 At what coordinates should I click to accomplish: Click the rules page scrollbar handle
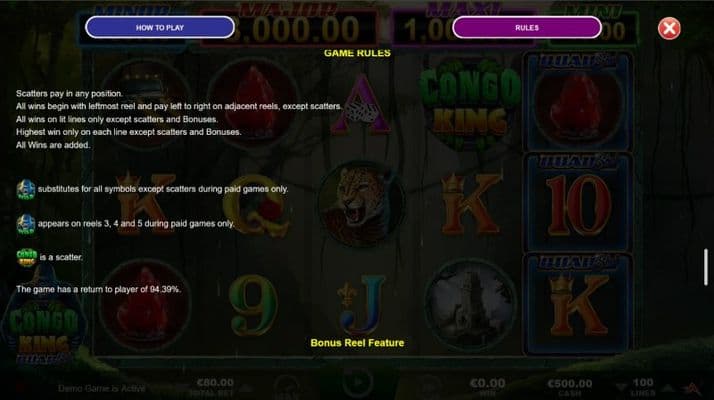tap(706, 267)
